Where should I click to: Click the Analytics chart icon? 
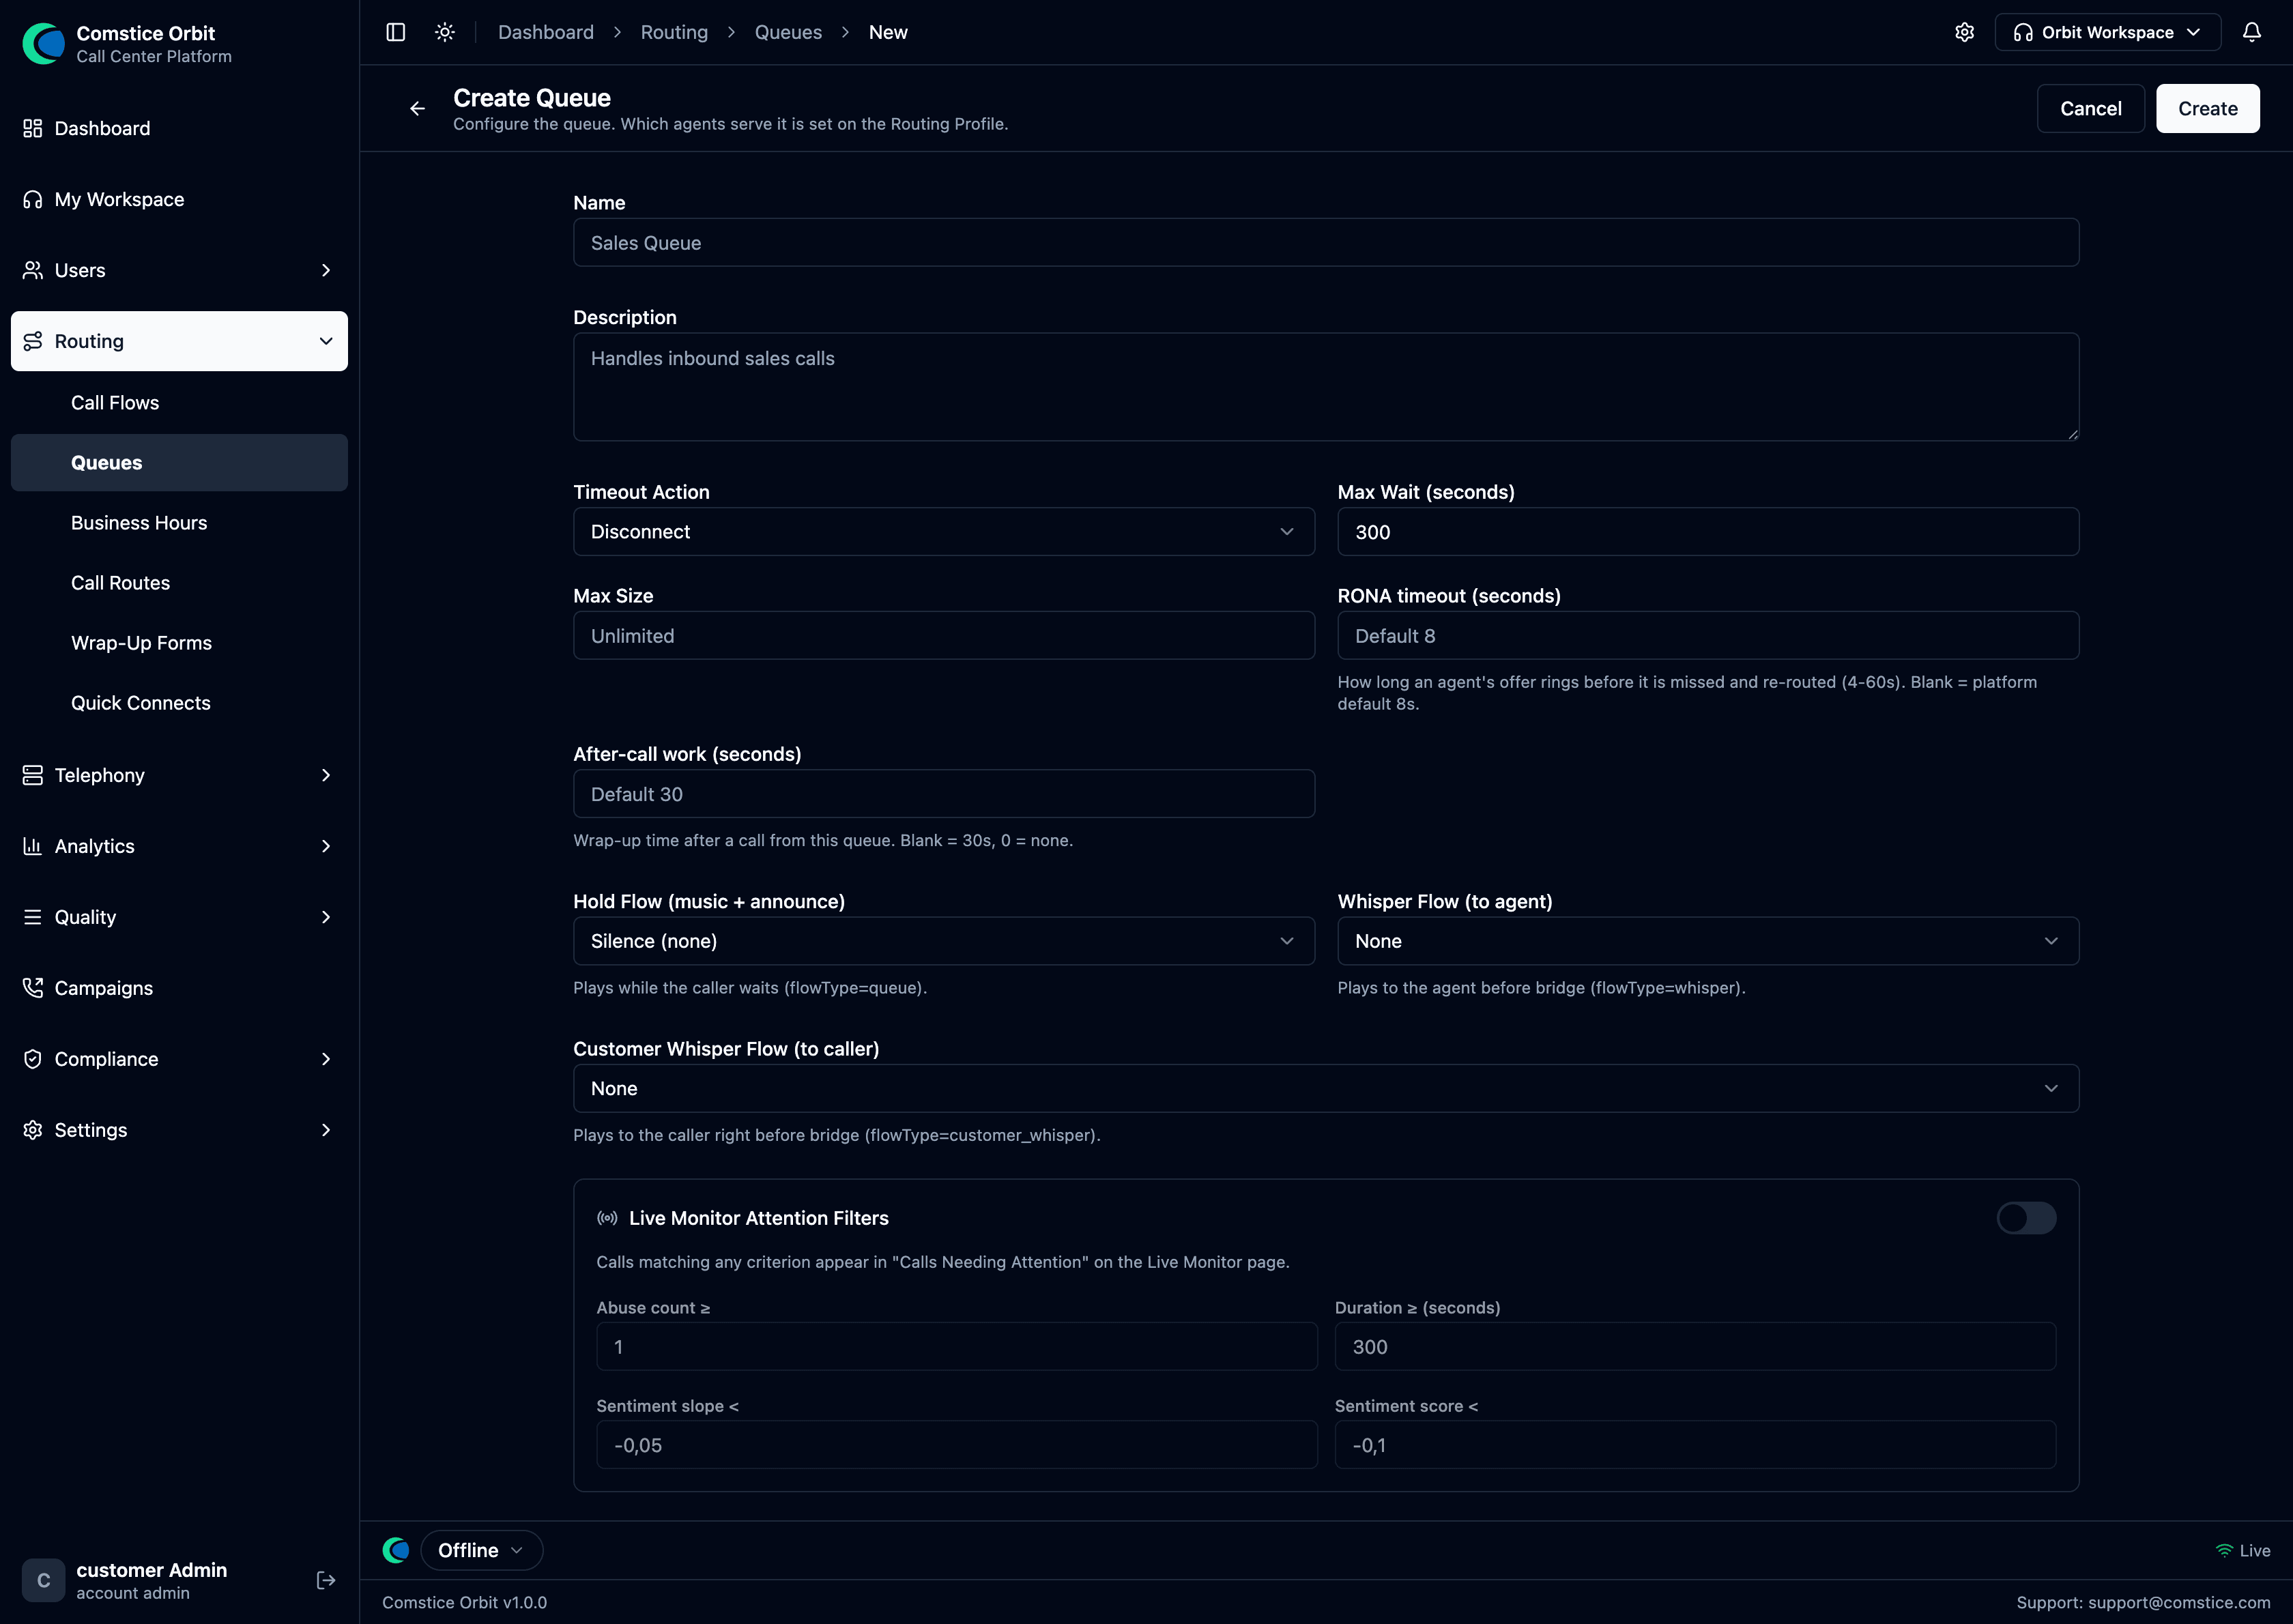tap(33, 846)
